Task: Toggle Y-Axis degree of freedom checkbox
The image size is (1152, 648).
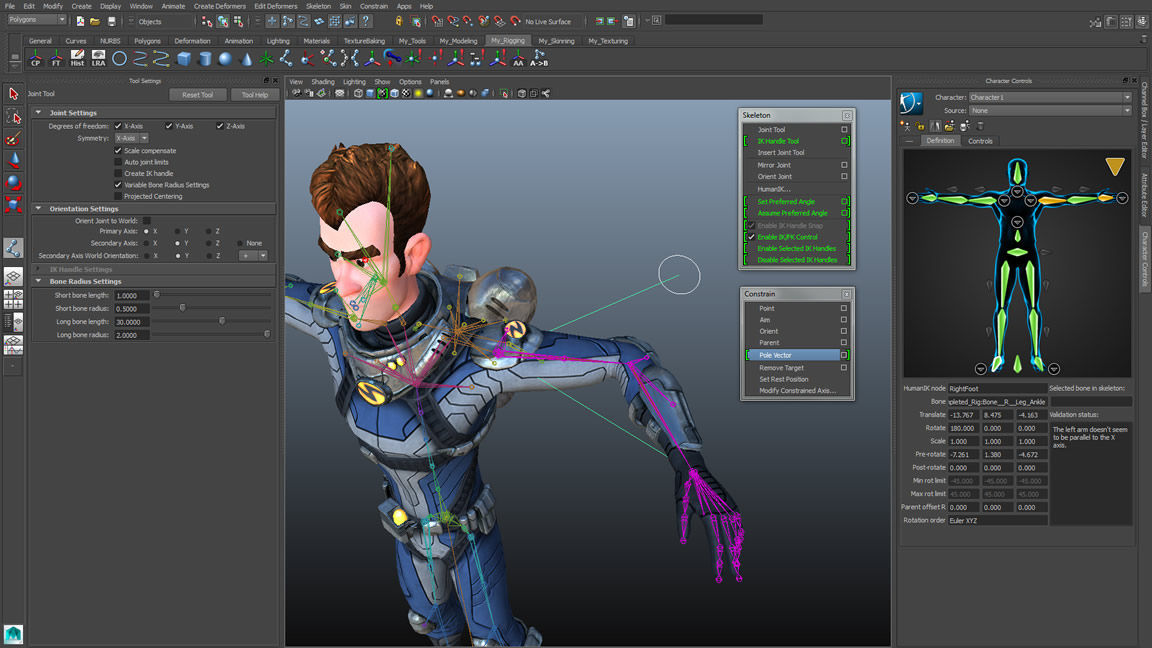Action: pyautogui.click(x=169, y=126)
